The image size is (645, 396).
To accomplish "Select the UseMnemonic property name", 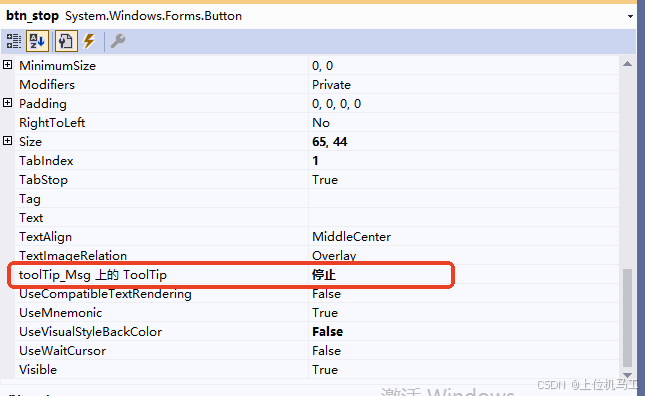I will coord(60,313).
